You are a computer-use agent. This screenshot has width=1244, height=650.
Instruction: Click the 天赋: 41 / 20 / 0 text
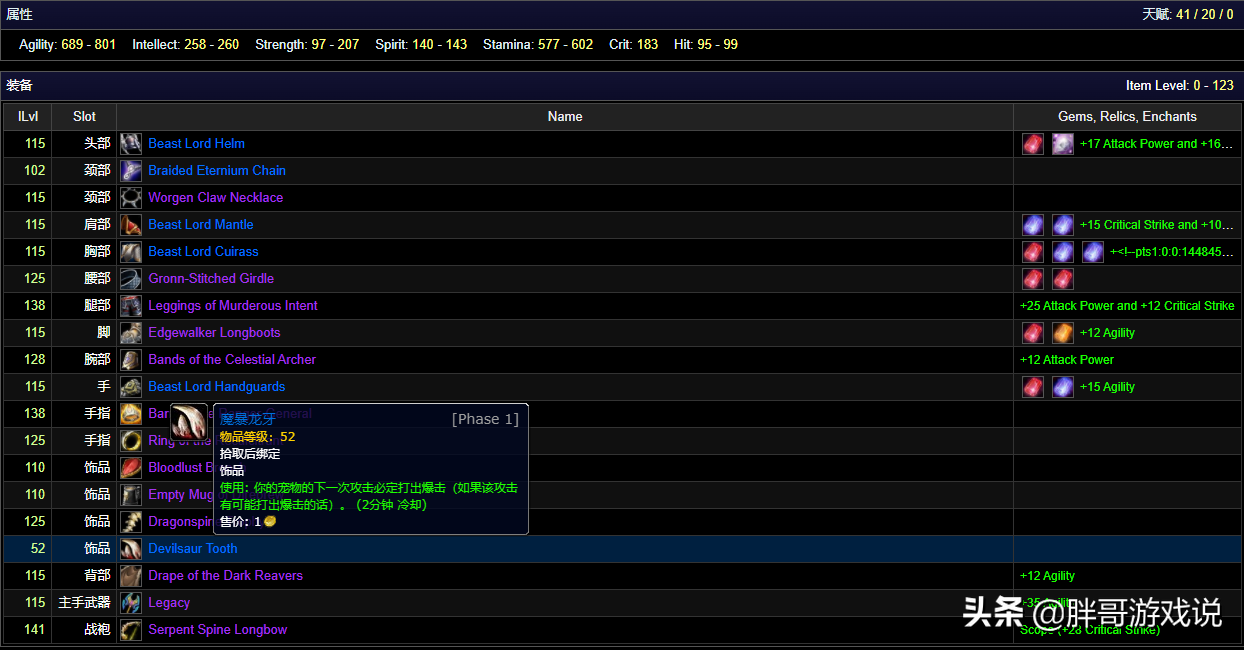pyautogui.click(x=1188, y=15)
